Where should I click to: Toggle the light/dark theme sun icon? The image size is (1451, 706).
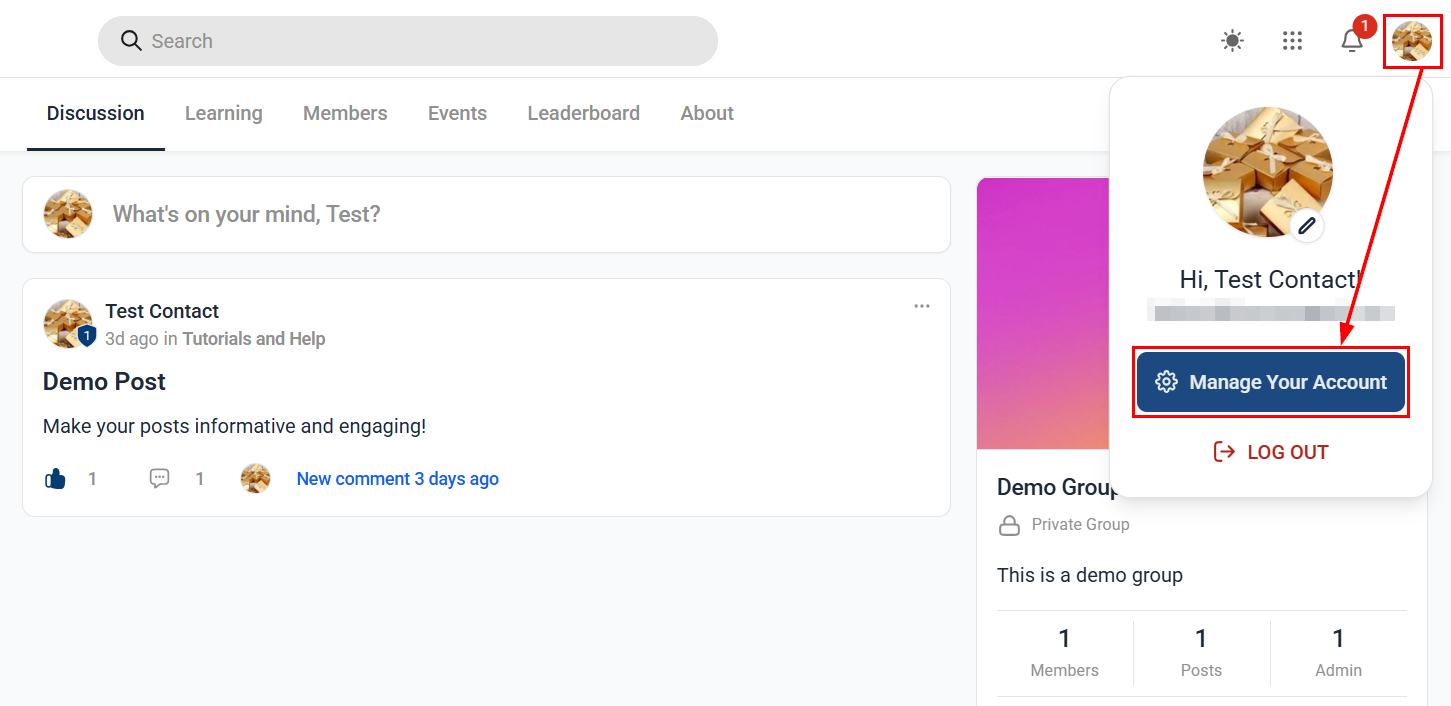point(1232,41)
